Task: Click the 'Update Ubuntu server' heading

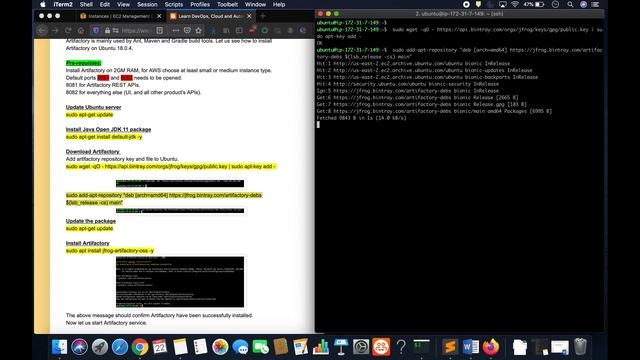Action: (x=93, y=107)
